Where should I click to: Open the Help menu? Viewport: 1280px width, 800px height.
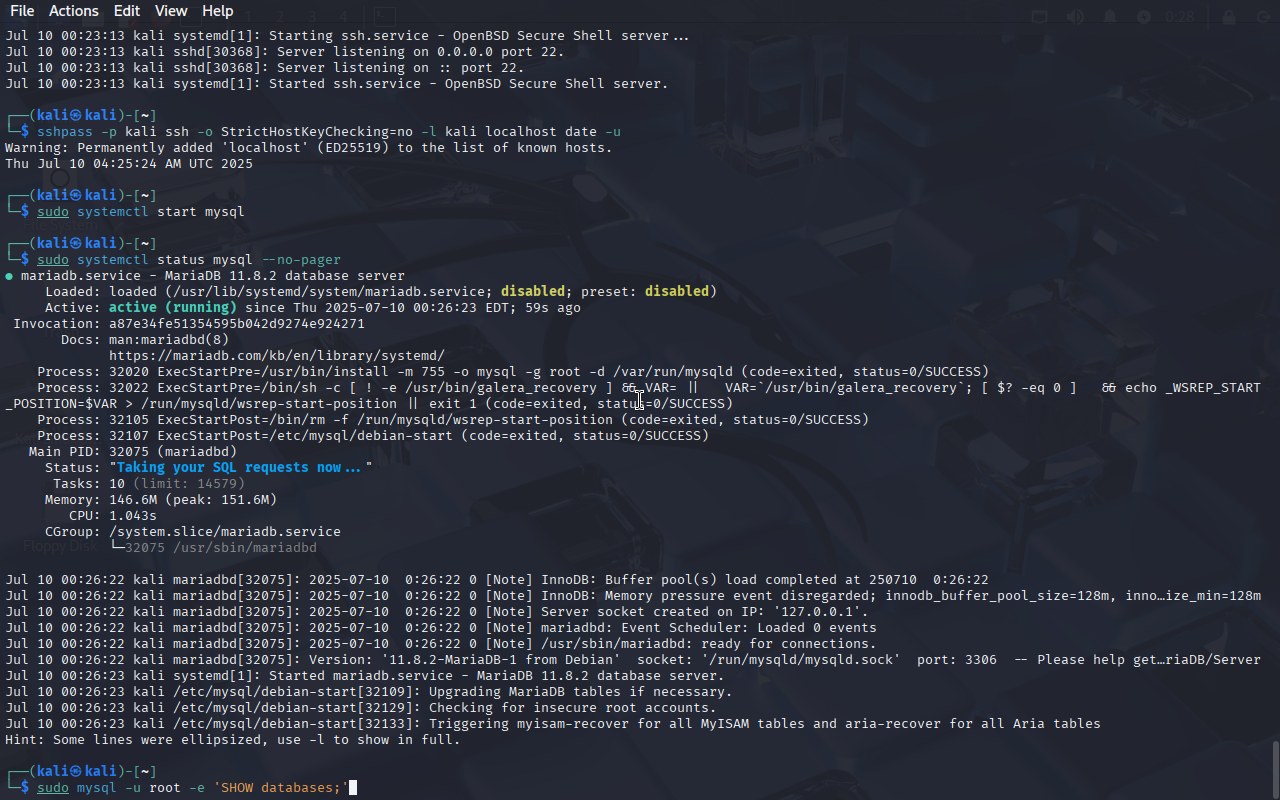click(217, 11)
